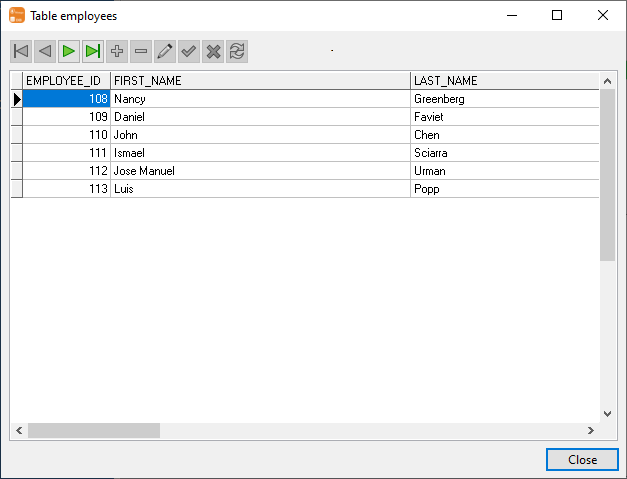Image resolution: width=627 pixels, height=479 pixels.
Task: Select the Sciarra last name cell
Action: [504, 153]
